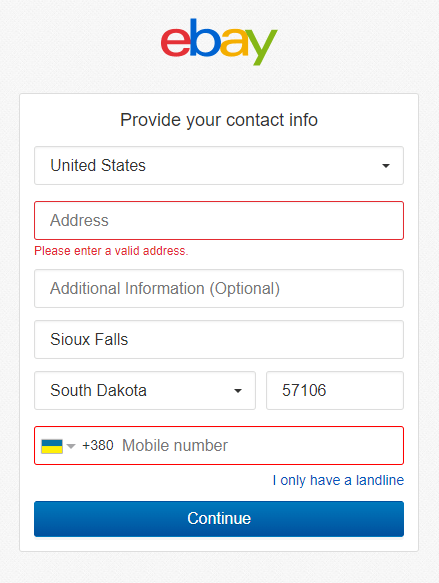
Task: Click the South Dakota selected value text
Action: pyautogui.click(x=99, y=390)
